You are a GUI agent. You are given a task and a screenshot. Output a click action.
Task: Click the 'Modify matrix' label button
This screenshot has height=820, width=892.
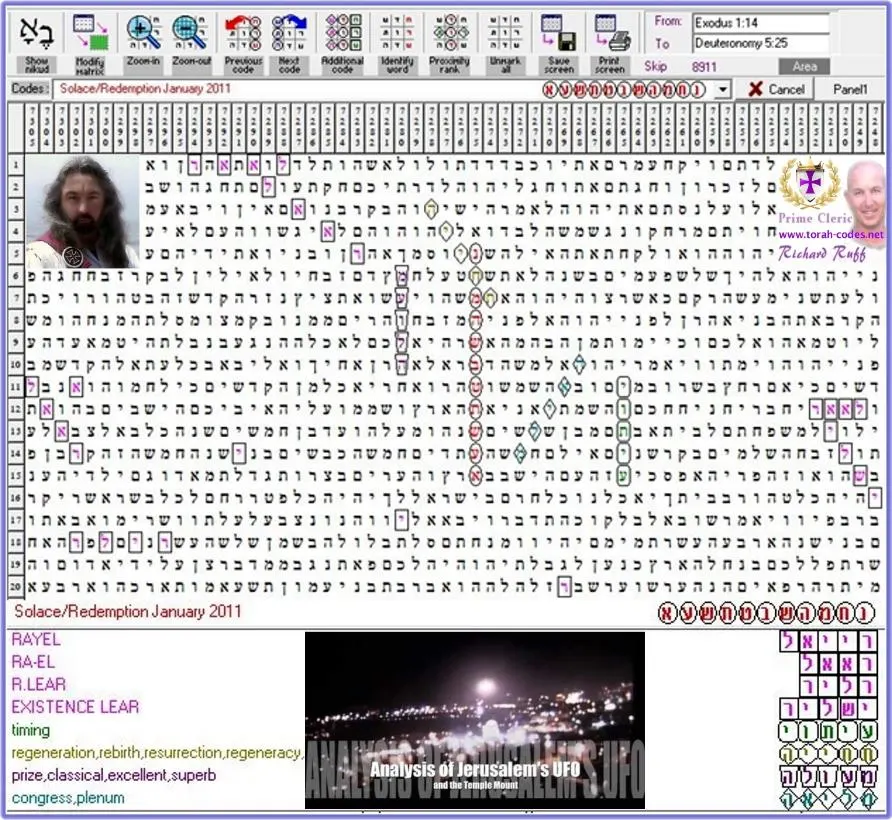90,65
